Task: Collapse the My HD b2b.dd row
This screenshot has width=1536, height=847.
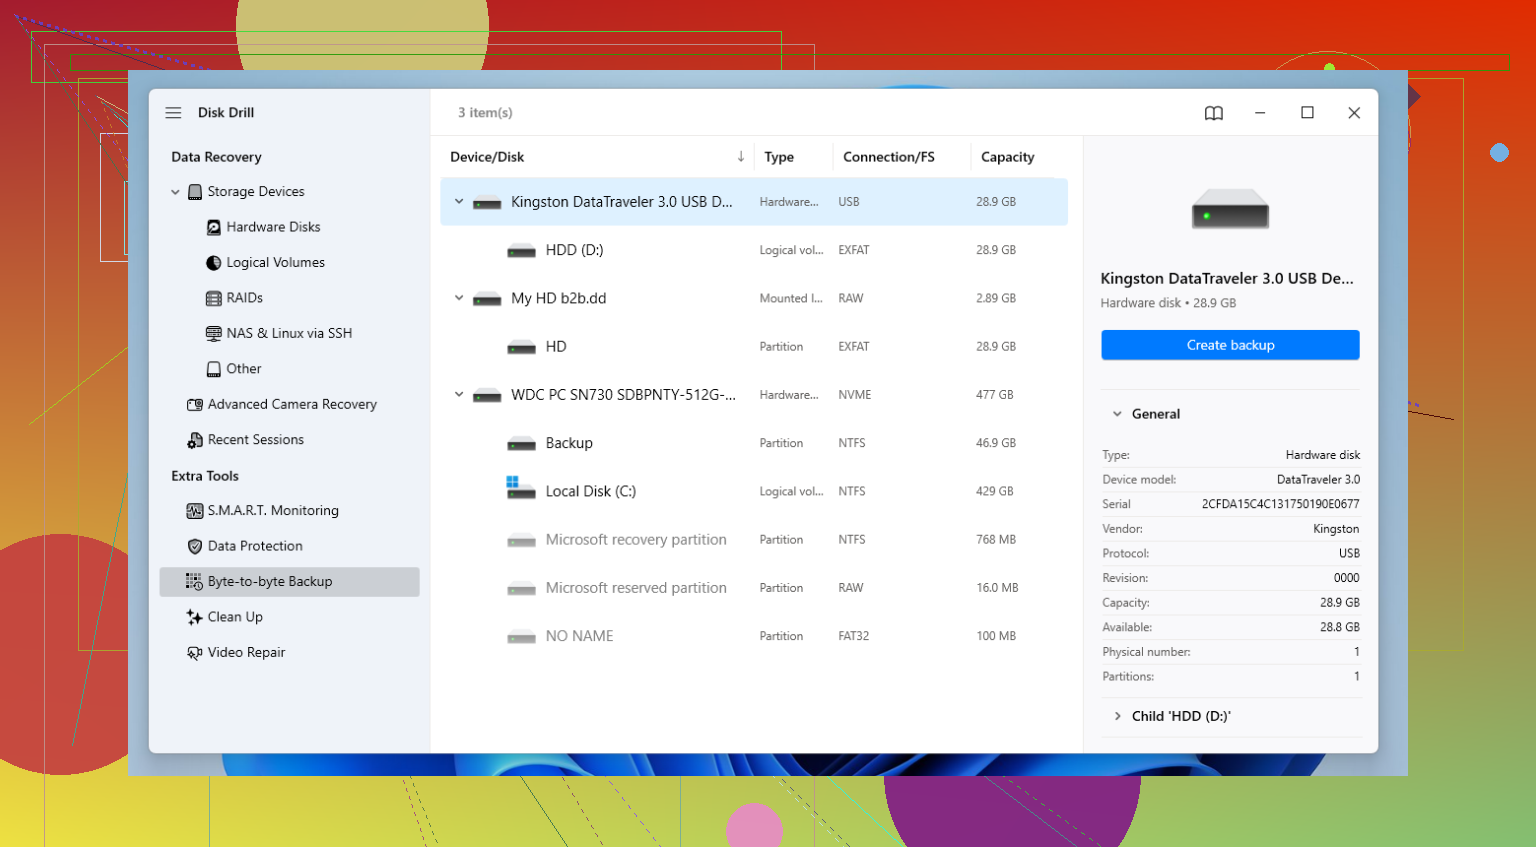Action: [x=459, y=298]
